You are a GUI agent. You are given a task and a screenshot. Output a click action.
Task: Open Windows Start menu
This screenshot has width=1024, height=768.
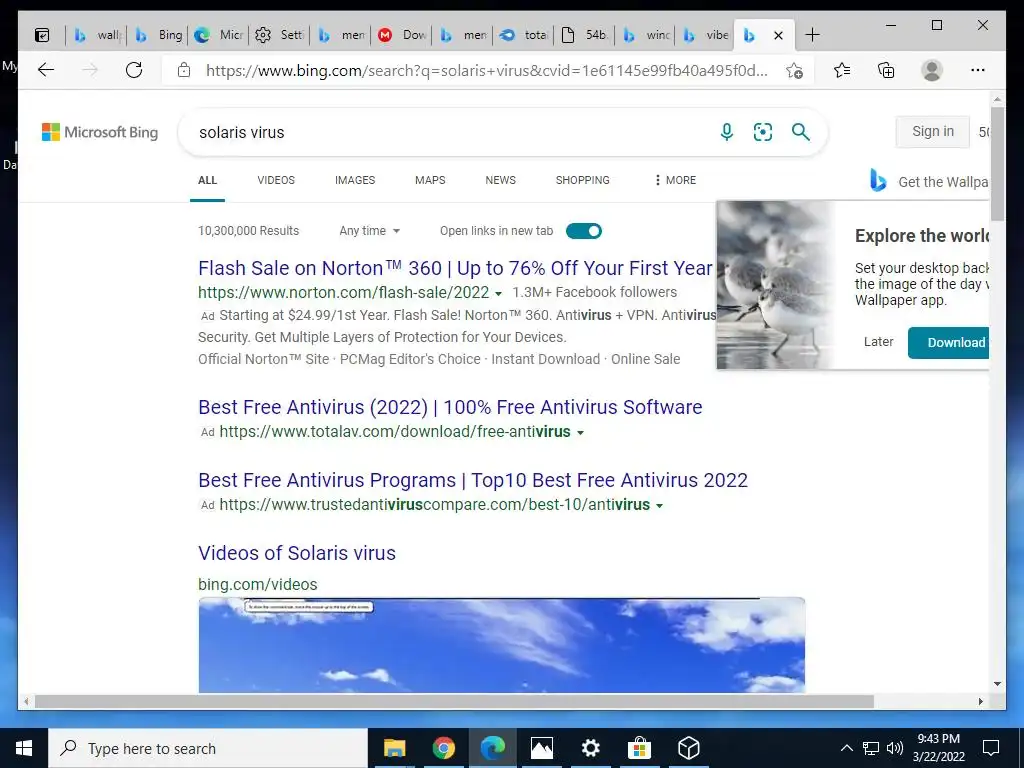point(24,748)
